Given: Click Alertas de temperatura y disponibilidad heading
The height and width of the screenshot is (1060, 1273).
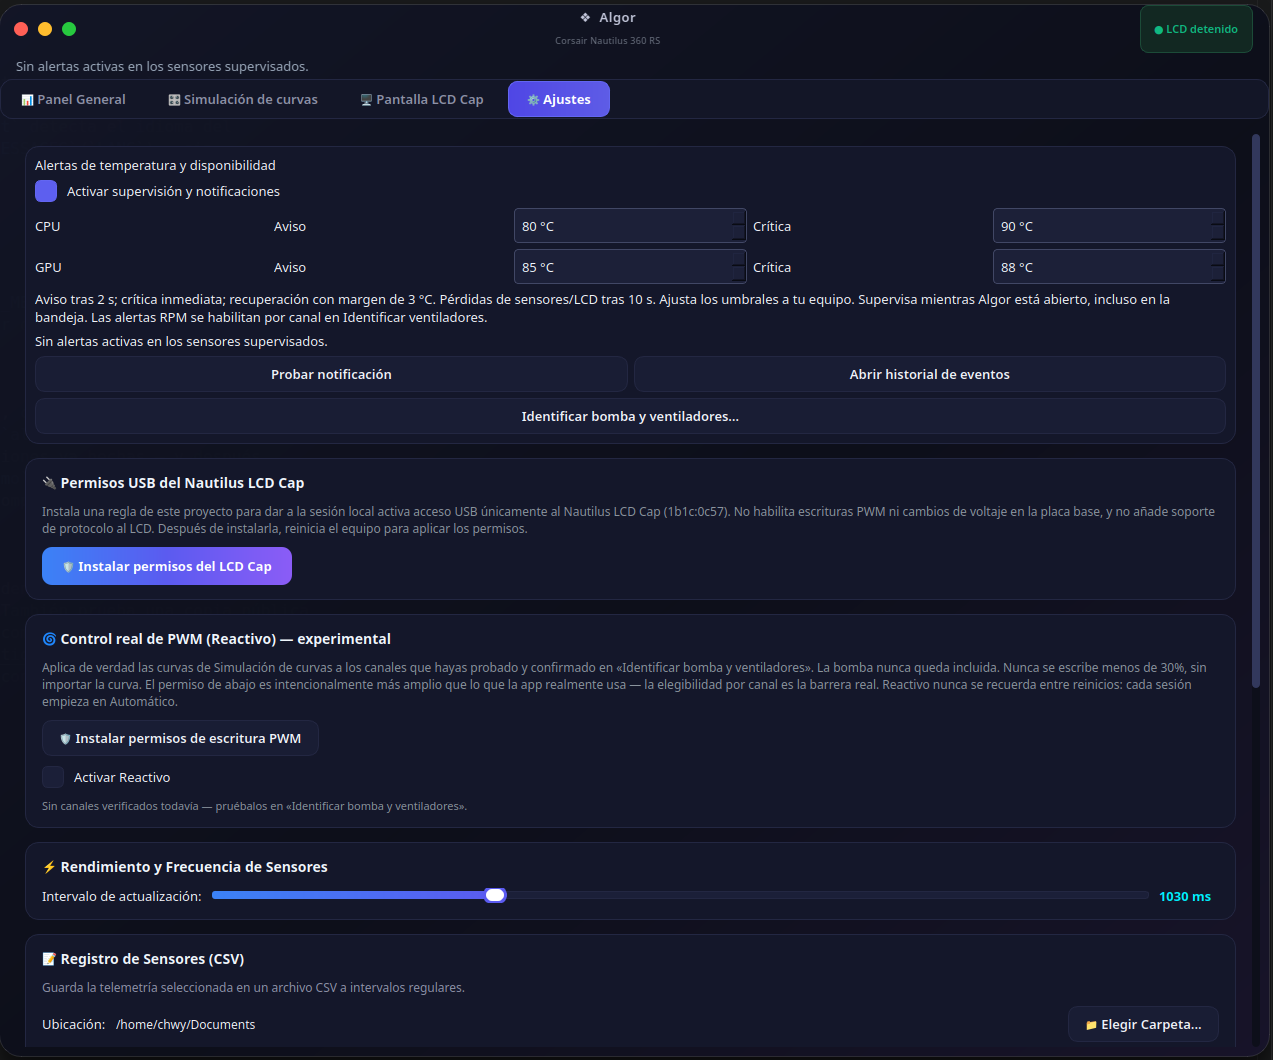Looking at the screenshot, I should tap(155, 165).
